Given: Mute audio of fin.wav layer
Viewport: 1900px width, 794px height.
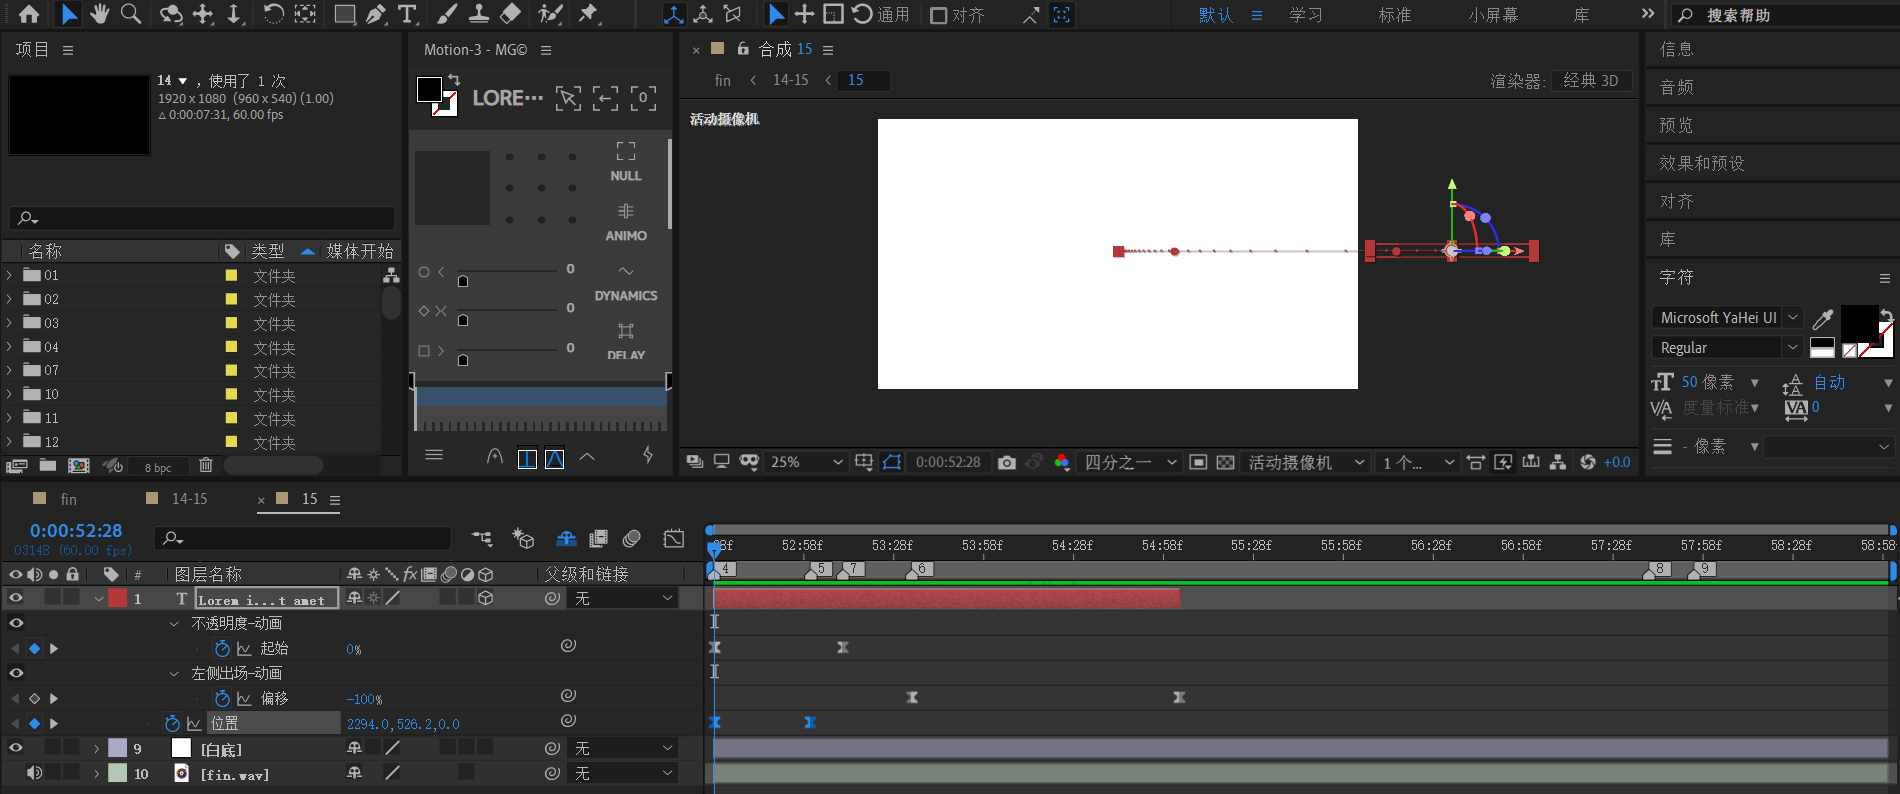Looking at the screenshot, I should tap(35, 773).
